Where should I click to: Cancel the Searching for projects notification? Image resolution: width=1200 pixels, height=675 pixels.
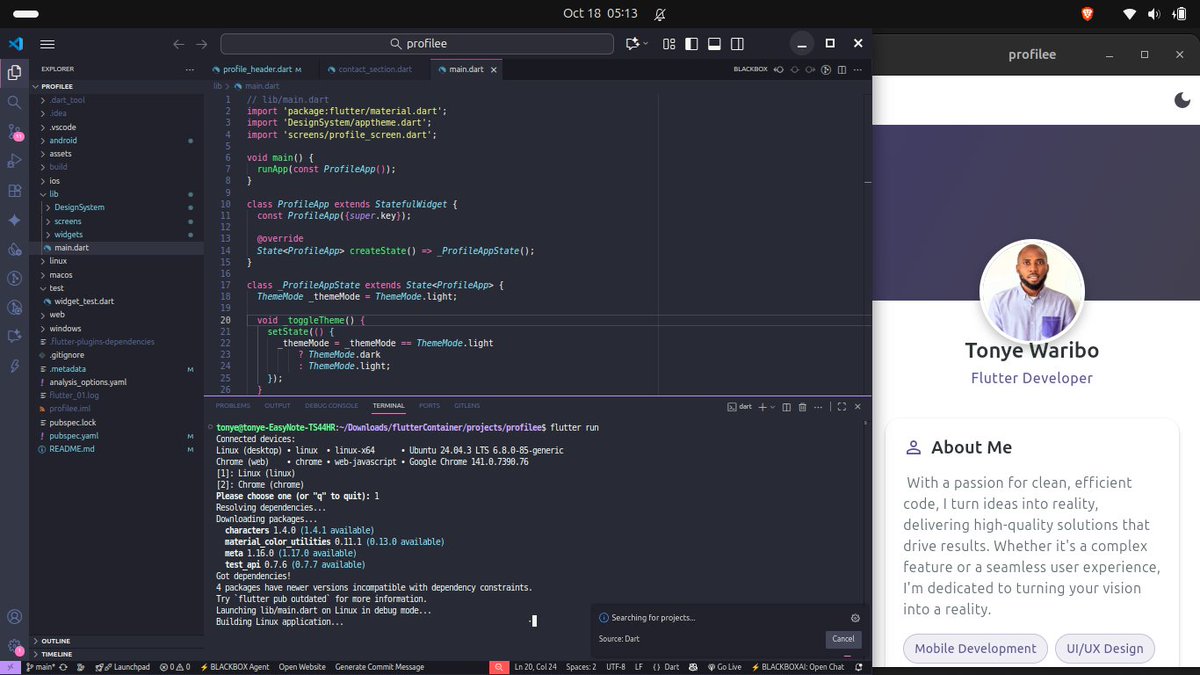coord(843,639)
